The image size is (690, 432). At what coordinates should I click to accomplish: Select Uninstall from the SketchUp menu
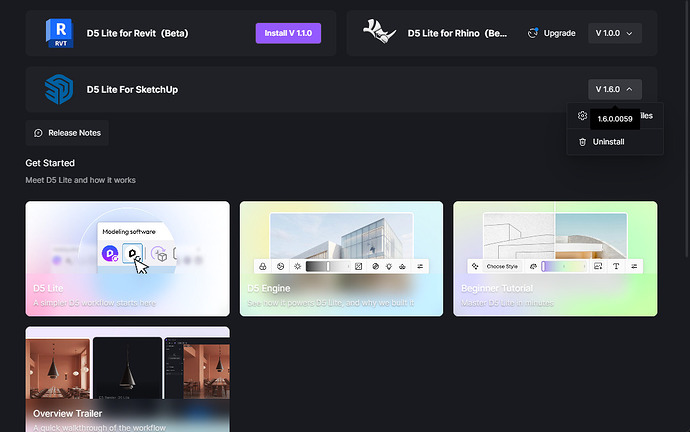(x=615, y=142)
